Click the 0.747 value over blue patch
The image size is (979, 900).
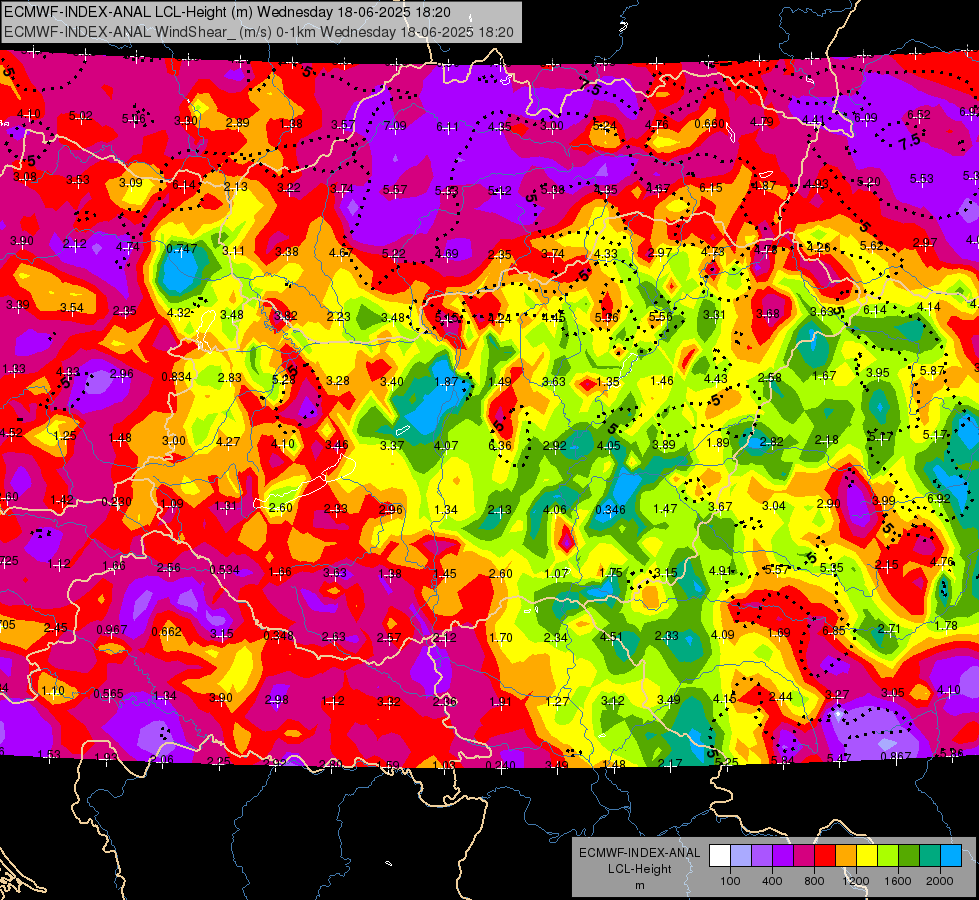182,249
